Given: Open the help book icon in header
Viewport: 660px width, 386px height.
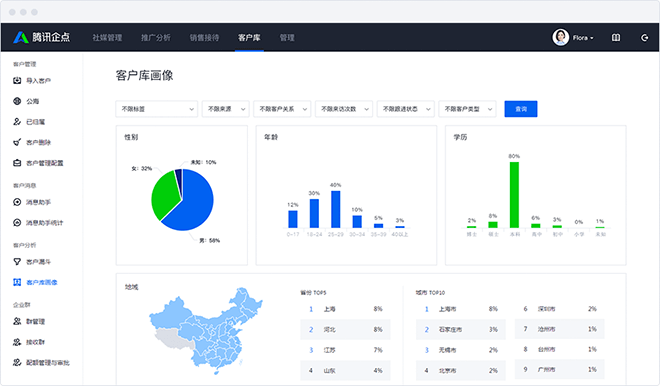Looking at the screenshot, I should click(615, 38).
